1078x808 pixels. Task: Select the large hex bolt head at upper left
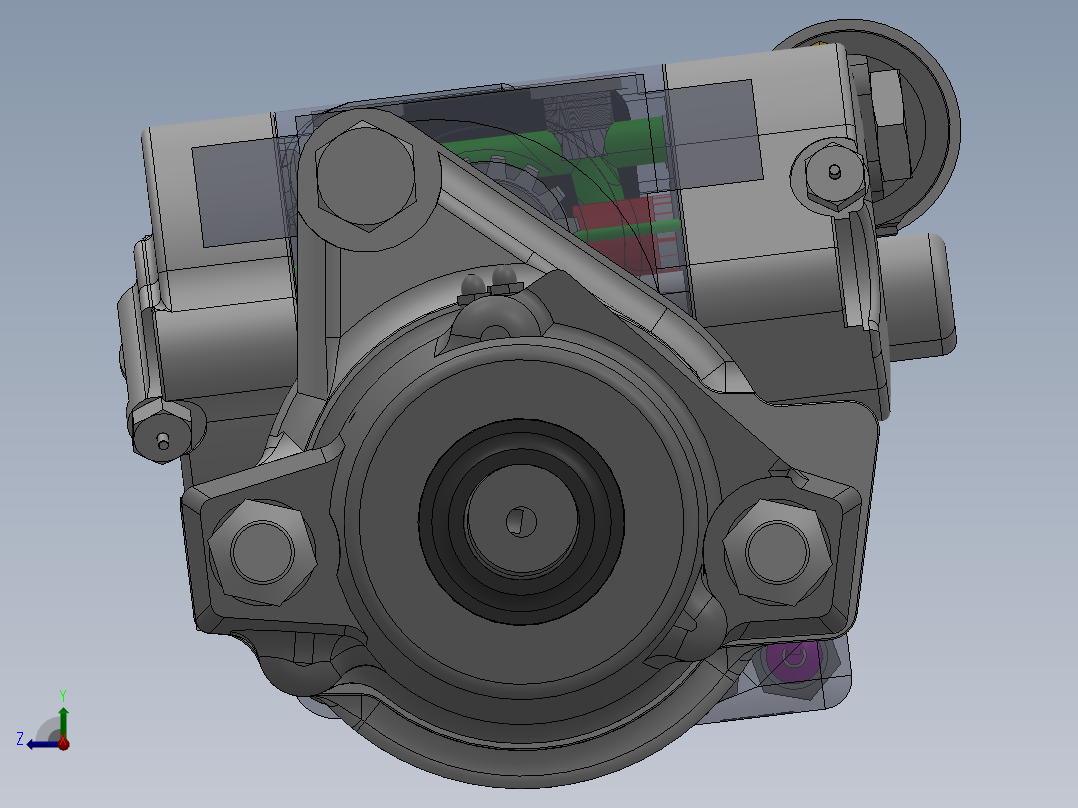point(366,175)
